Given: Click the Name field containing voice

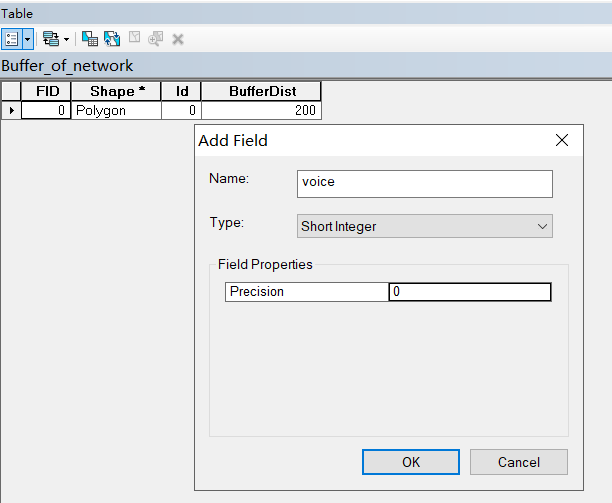Looking at the screenshot, I should [425, 184].
